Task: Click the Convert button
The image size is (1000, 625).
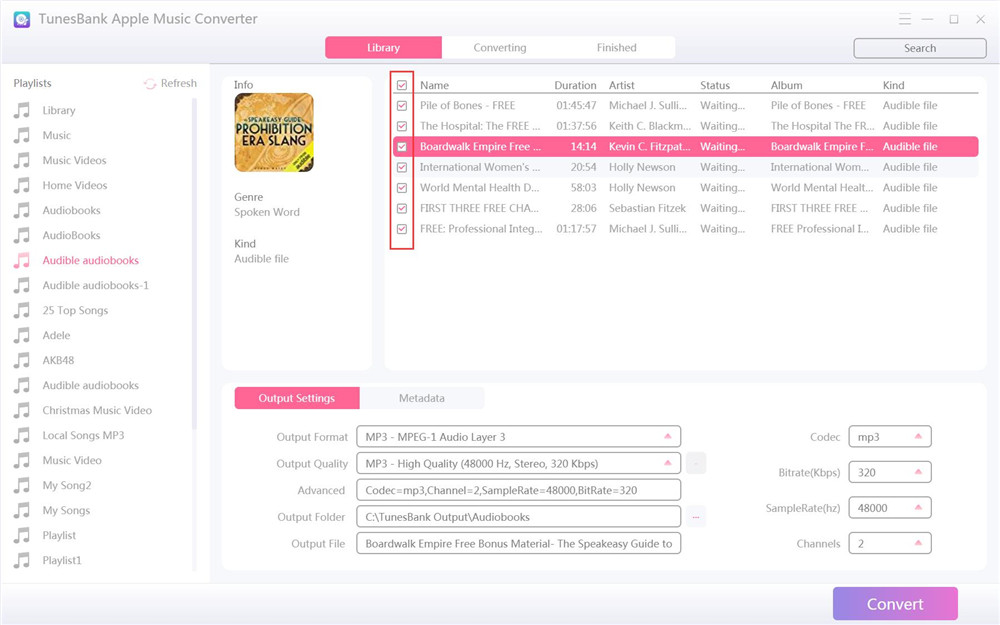Action: coord(895,604)
